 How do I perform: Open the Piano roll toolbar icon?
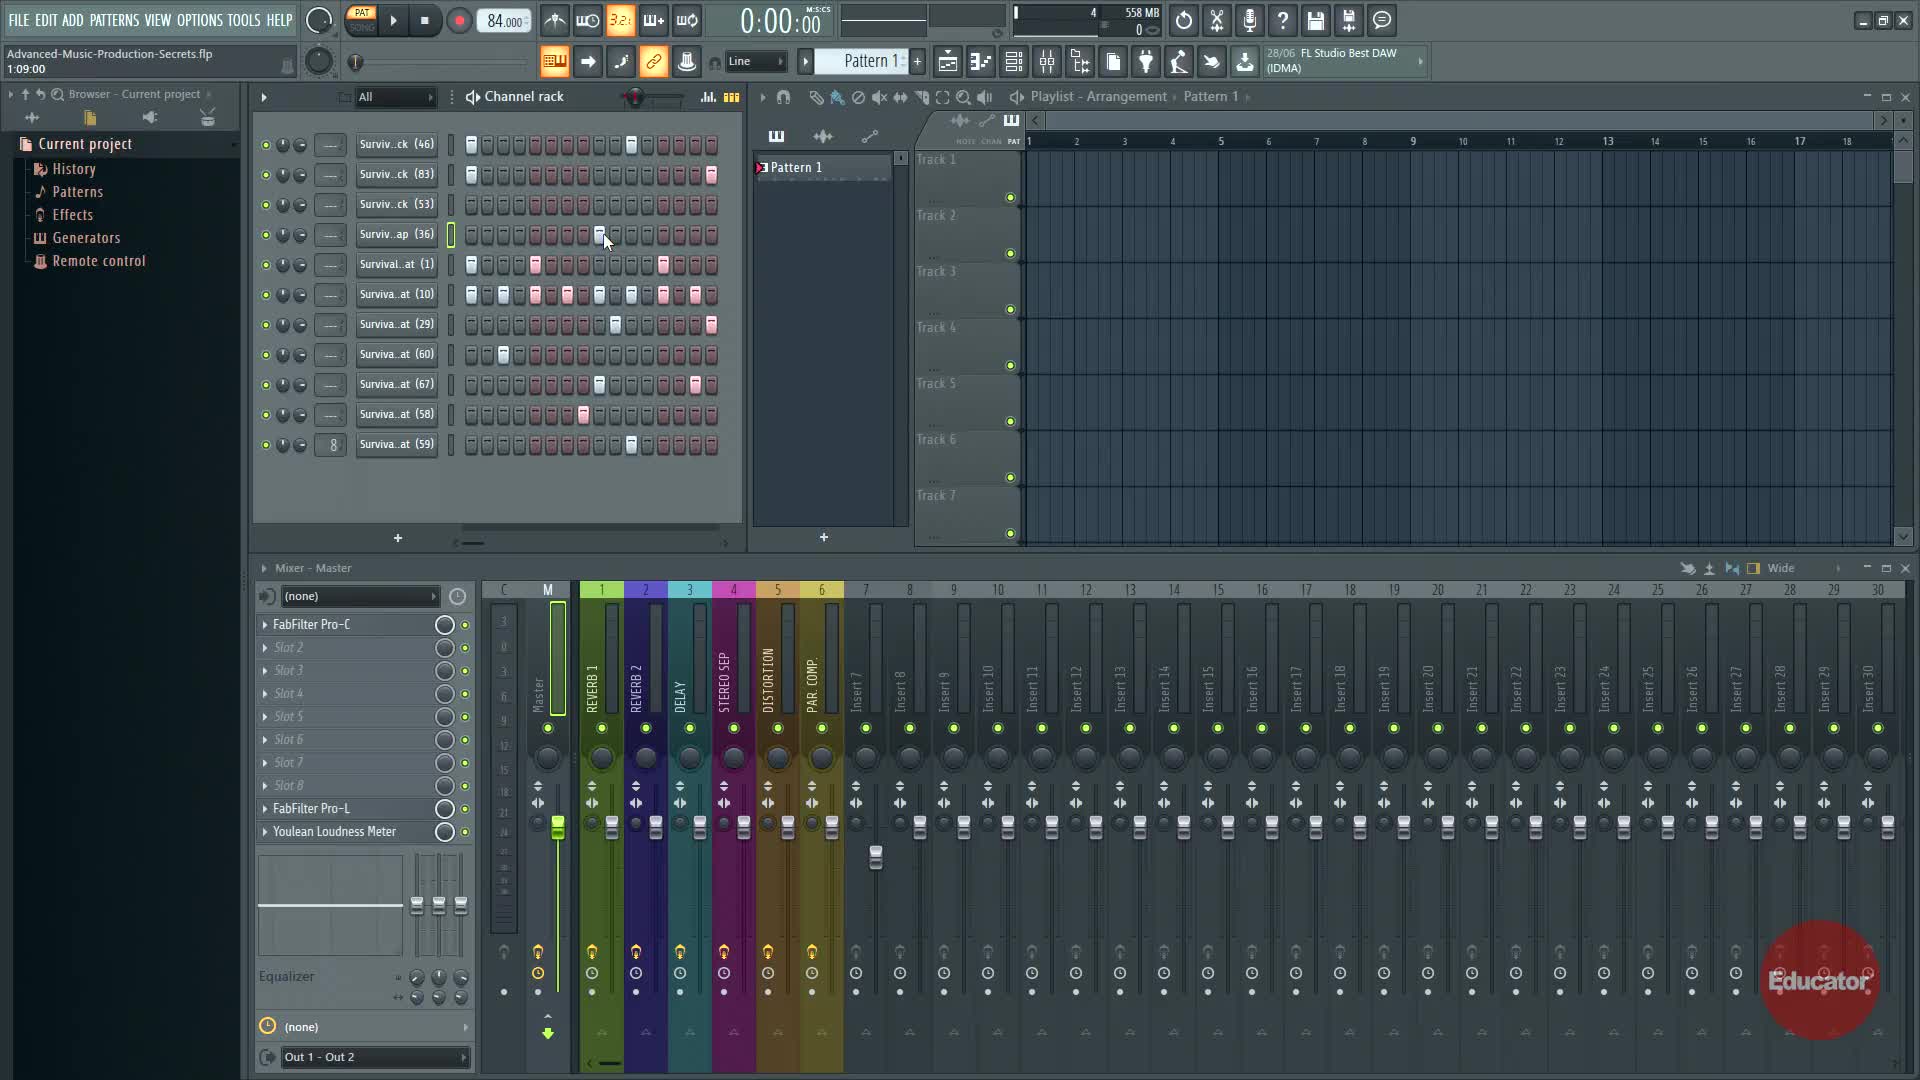coord(981,62)
